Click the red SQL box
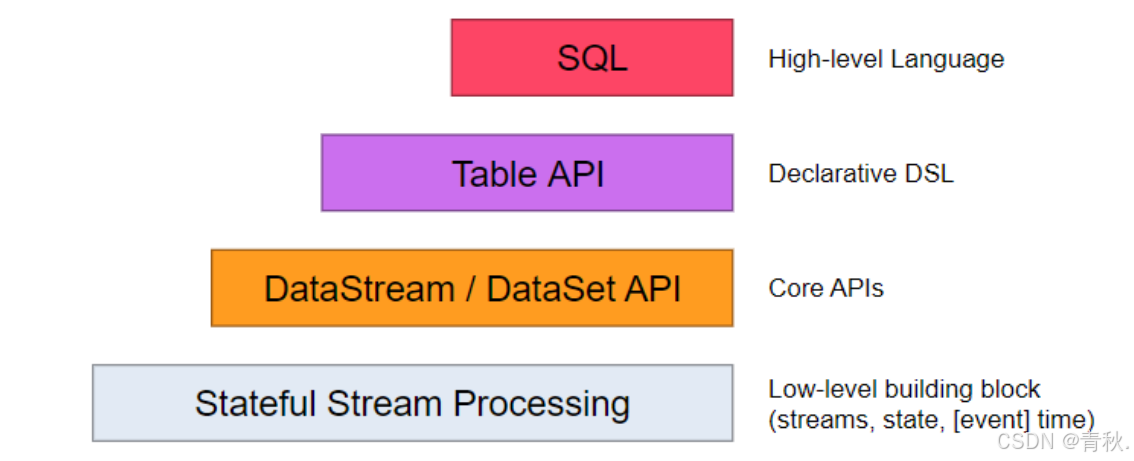This screenshot has height=461, width=1134. pyautogui.click(x=591, y=58)
